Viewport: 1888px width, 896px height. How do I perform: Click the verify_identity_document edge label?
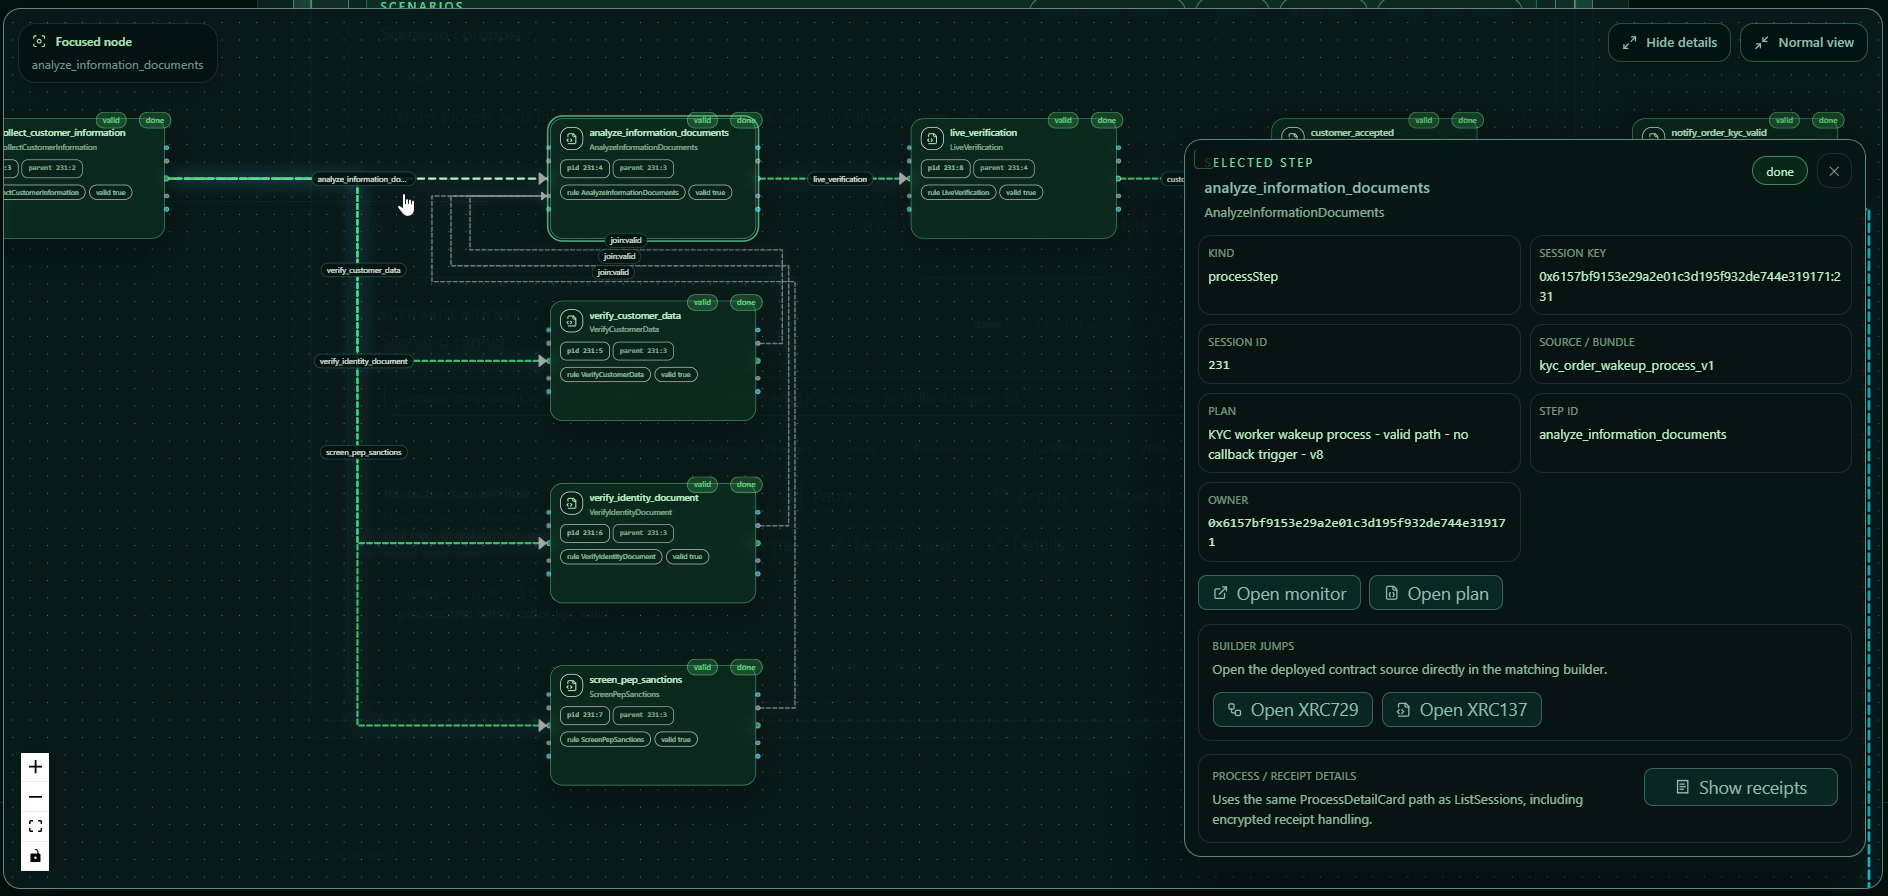363,361
